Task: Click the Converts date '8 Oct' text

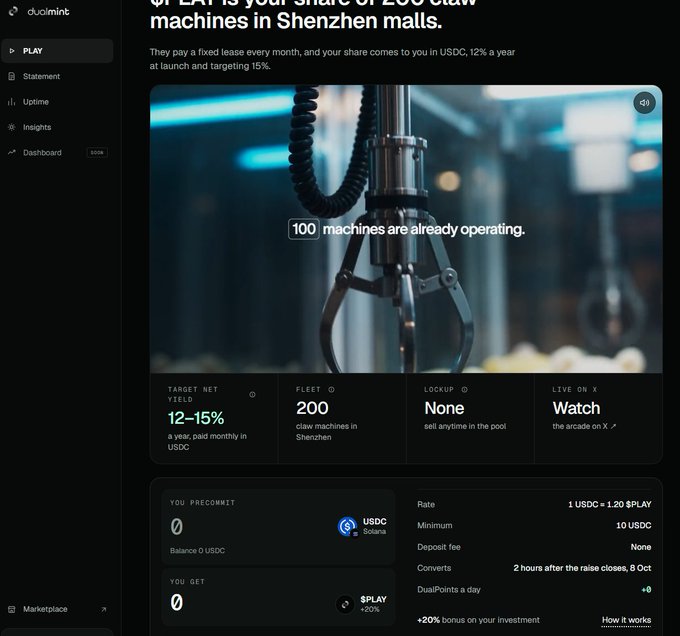Action: point(641,568)
